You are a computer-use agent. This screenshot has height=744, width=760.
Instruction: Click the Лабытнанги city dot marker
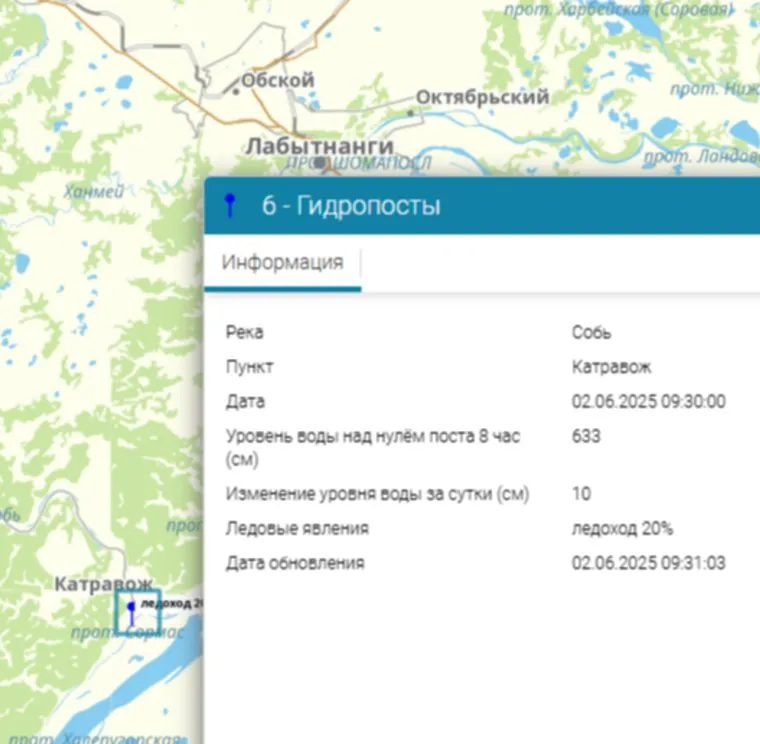pos(319,161)
